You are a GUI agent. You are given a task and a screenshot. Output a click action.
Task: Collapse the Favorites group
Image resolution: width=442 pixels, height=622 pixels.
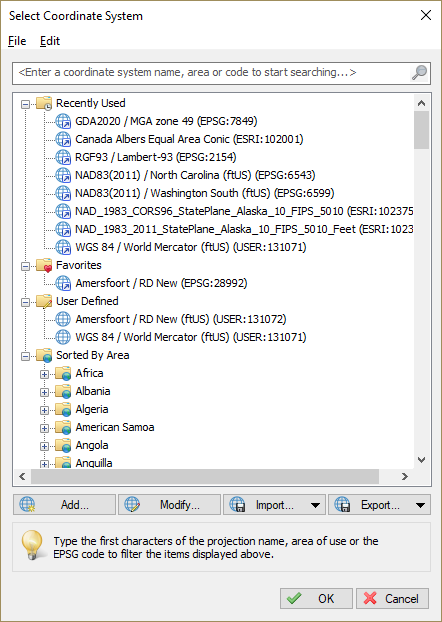click(x=25, y=266)
